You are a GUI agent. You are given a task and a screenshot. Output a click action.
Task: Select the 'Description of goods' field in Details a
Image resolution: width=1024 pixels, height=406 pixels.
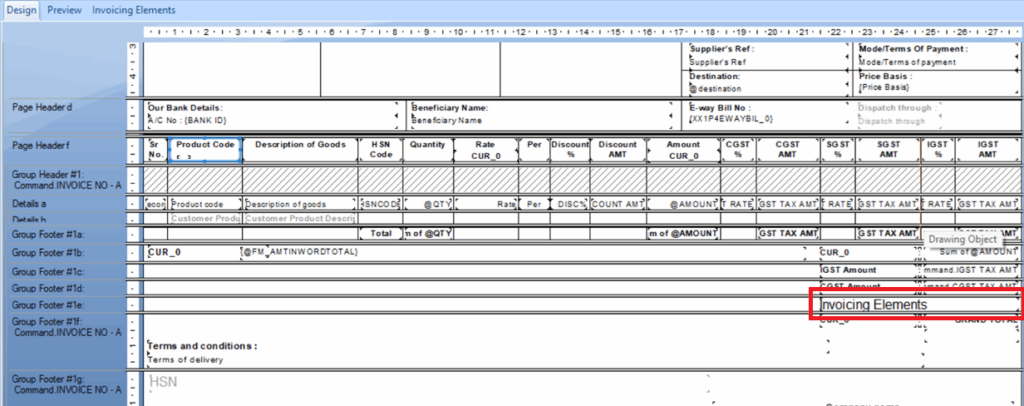point(300,204)
